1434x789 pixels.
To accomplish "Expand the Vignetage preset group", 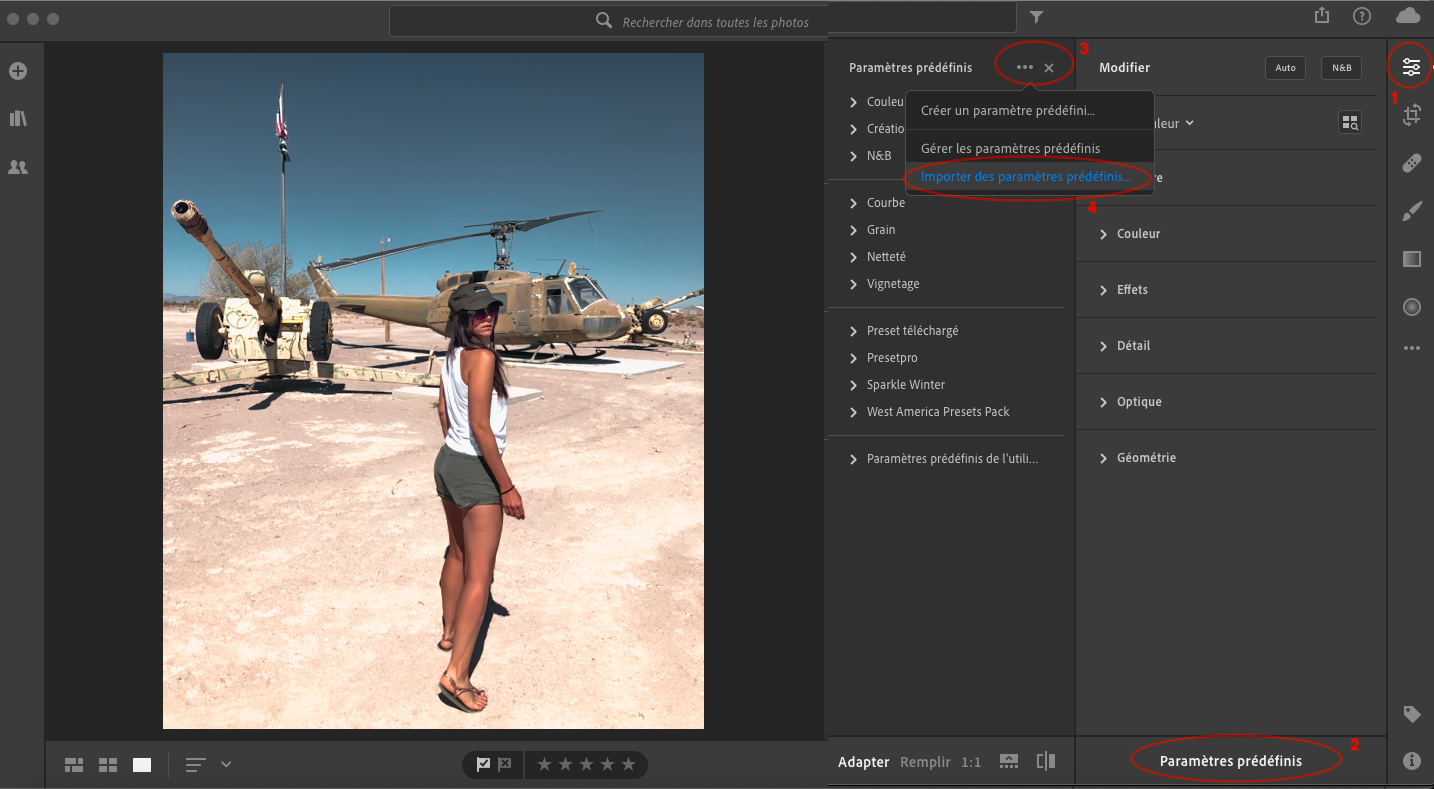I will click(892, 284).
